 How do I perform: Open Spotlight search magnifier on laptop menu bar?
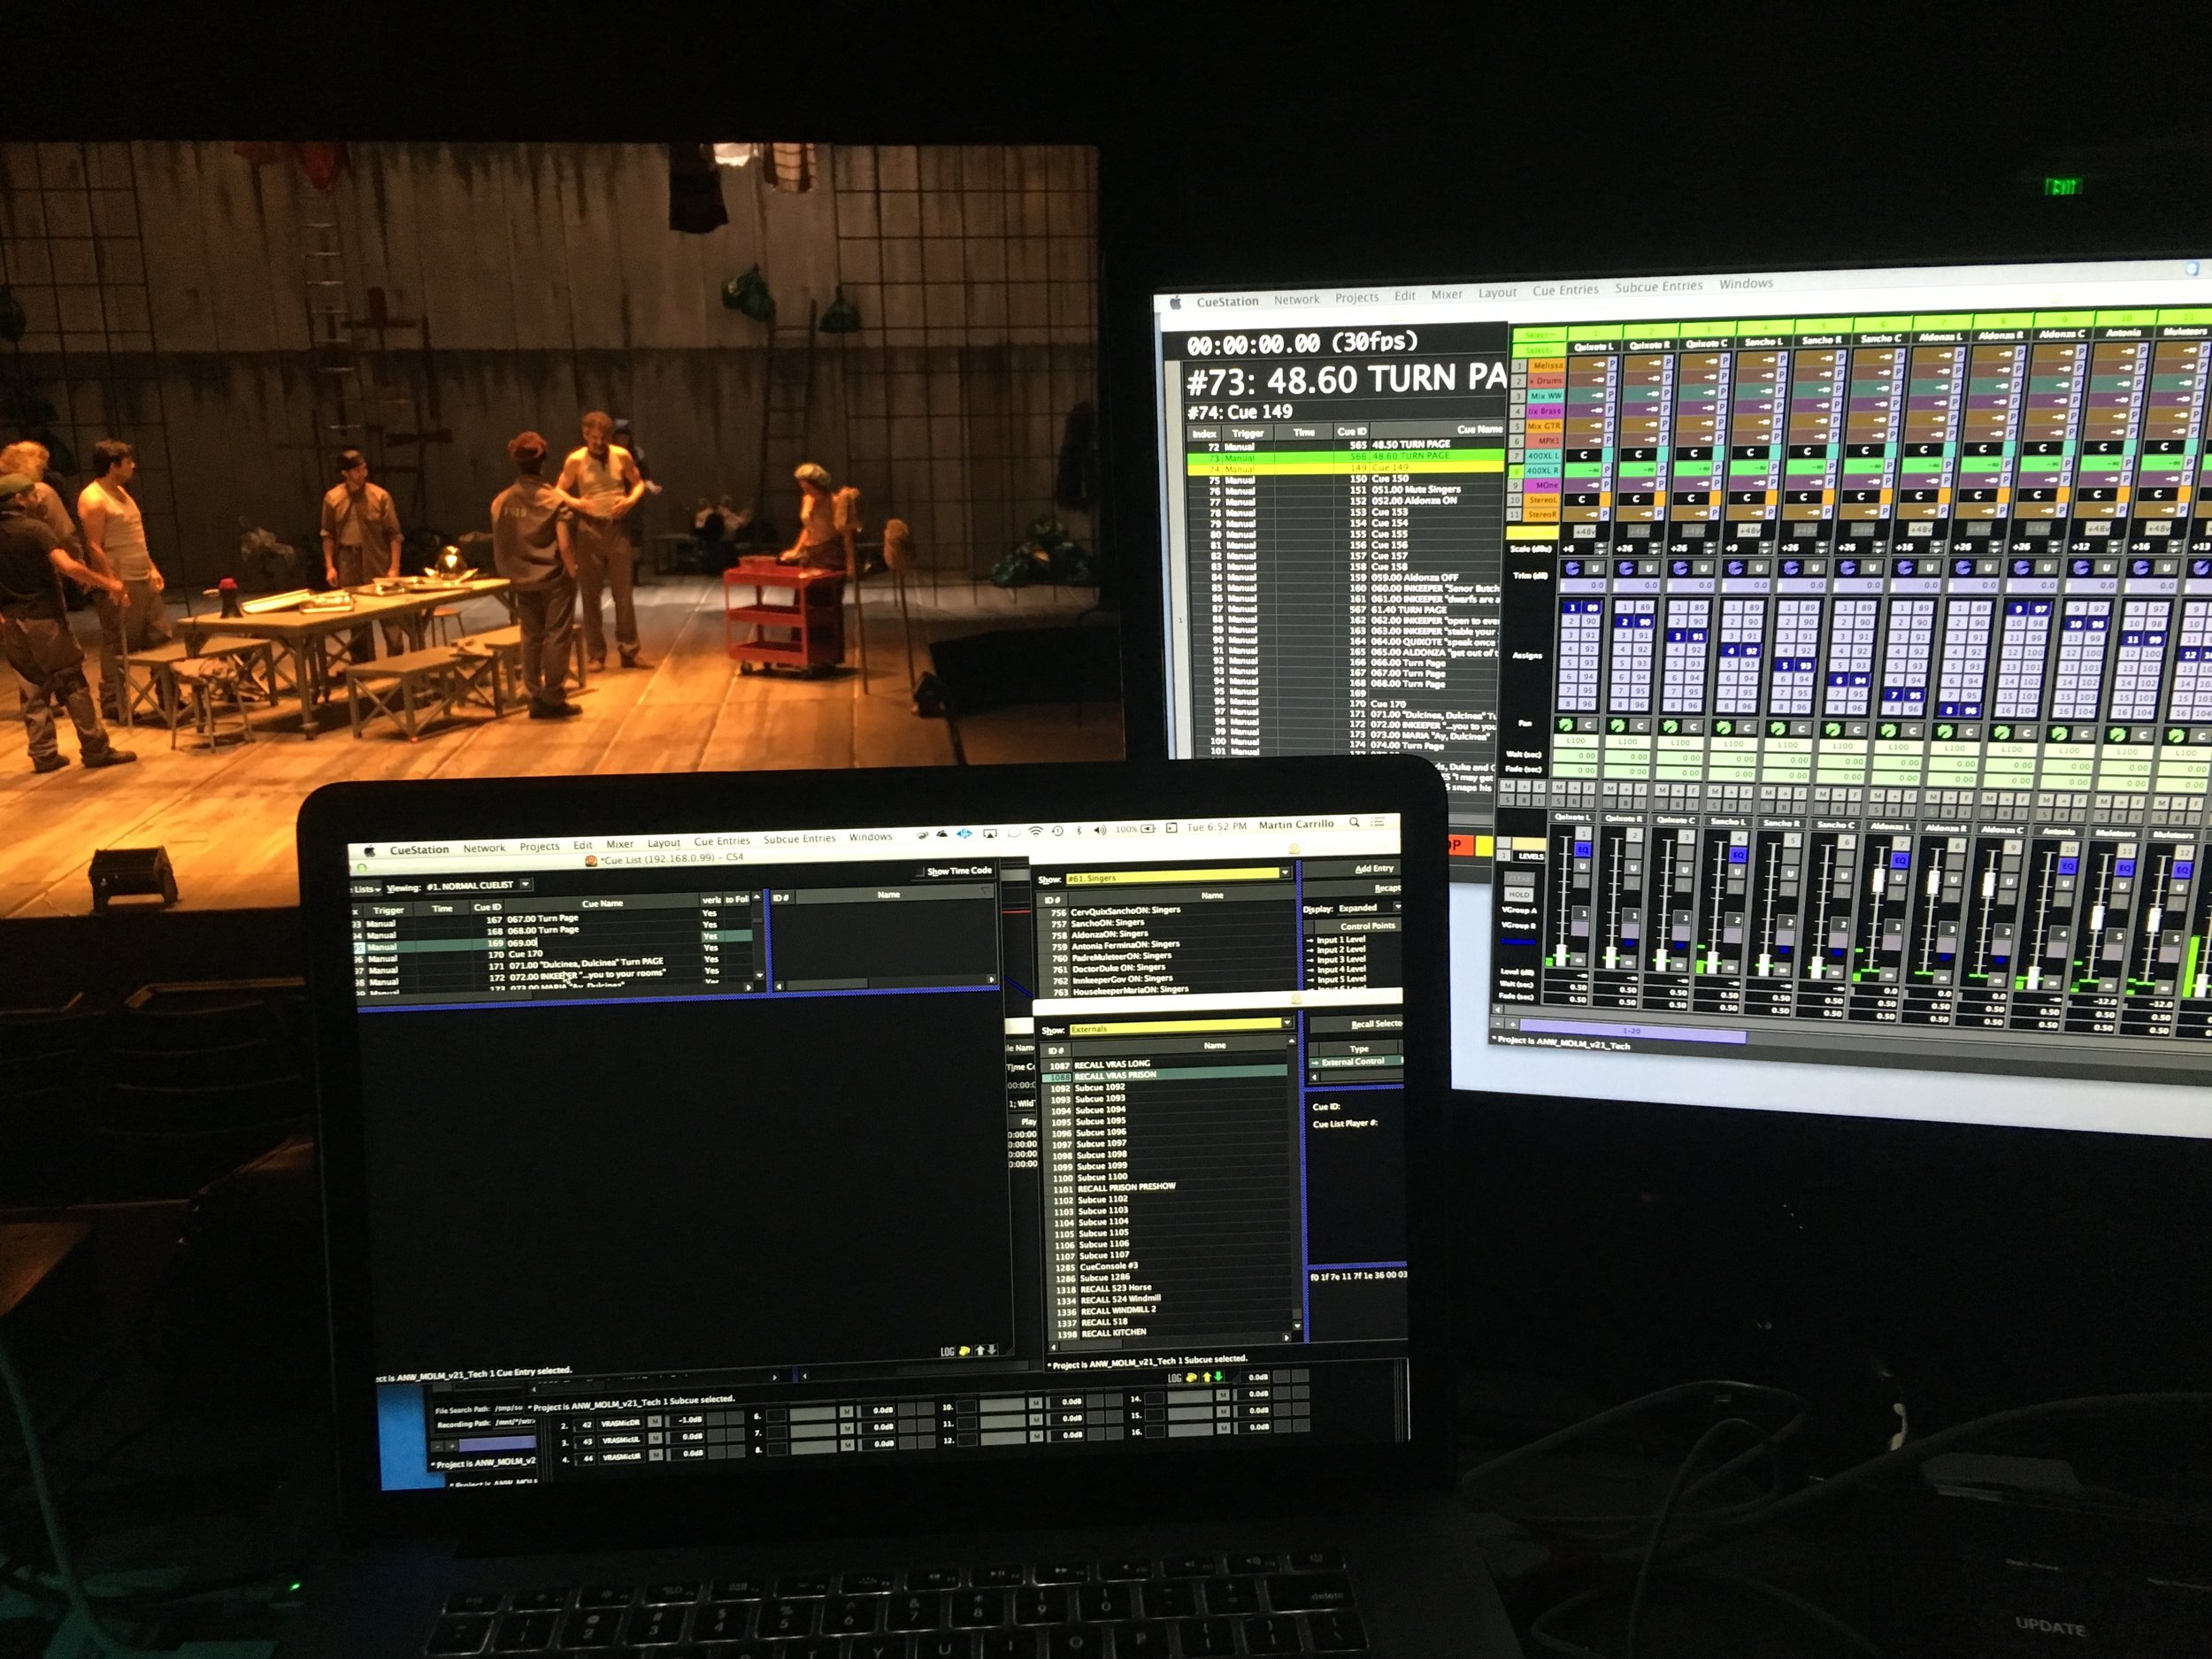[x=1354, y=822]
